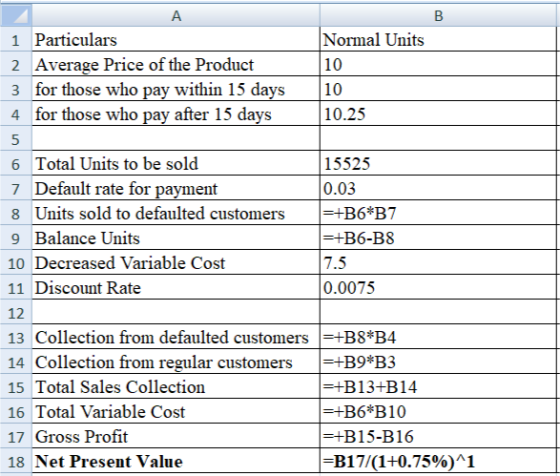
Task: Click formula cell =+B6*B10
Action: (x=439, y=411)
